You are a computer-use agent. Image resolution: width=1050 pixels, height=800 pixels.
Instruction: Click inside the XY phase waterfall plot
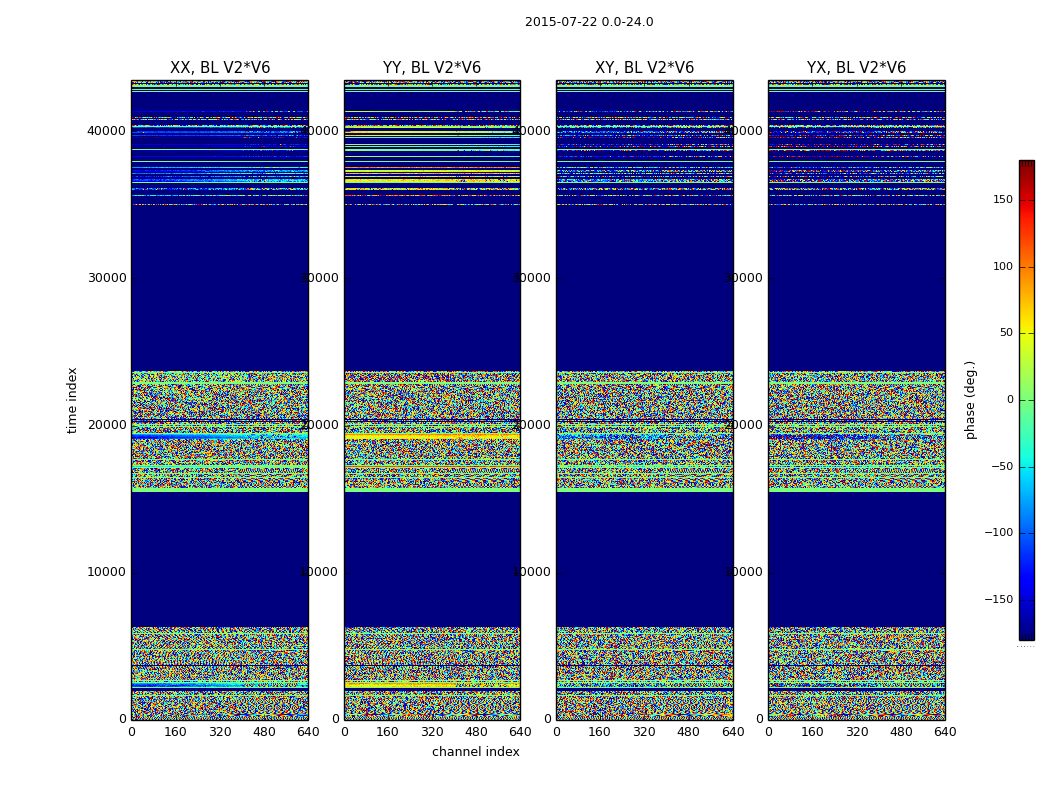(644, 400)
